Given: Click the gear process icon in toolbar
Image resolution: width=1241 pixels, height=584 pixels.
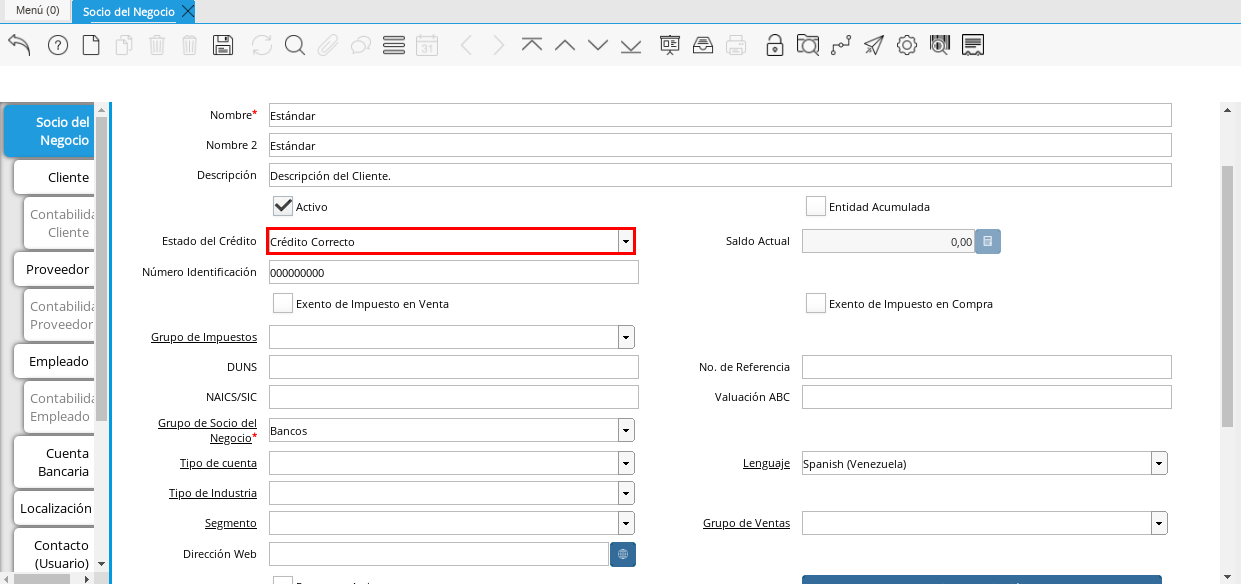Looking at the screenshot, I should [906, 45].
